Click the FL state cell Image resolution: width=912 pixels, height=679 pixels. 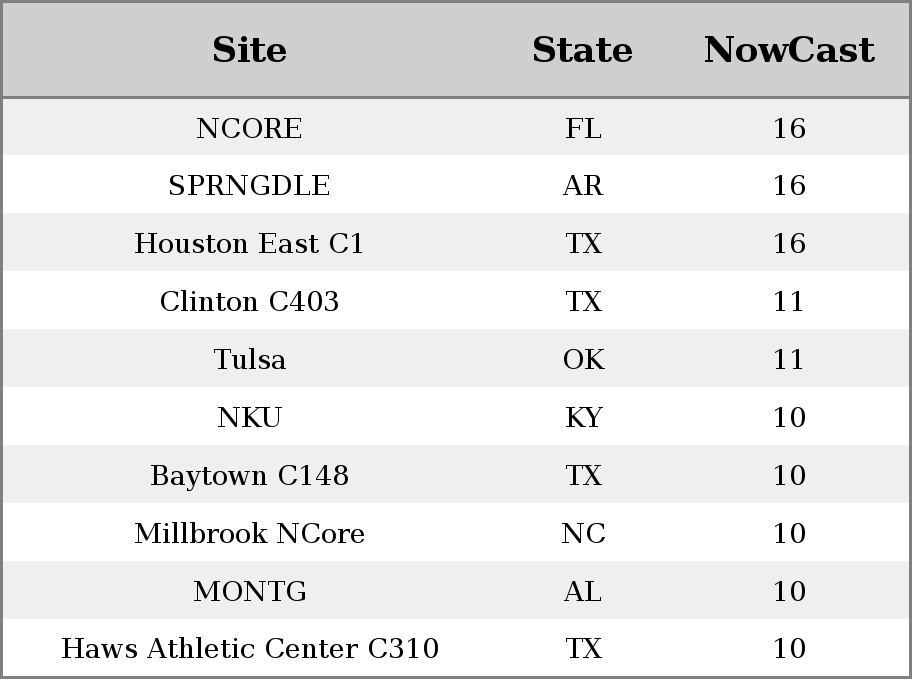(x=583, y=129)
